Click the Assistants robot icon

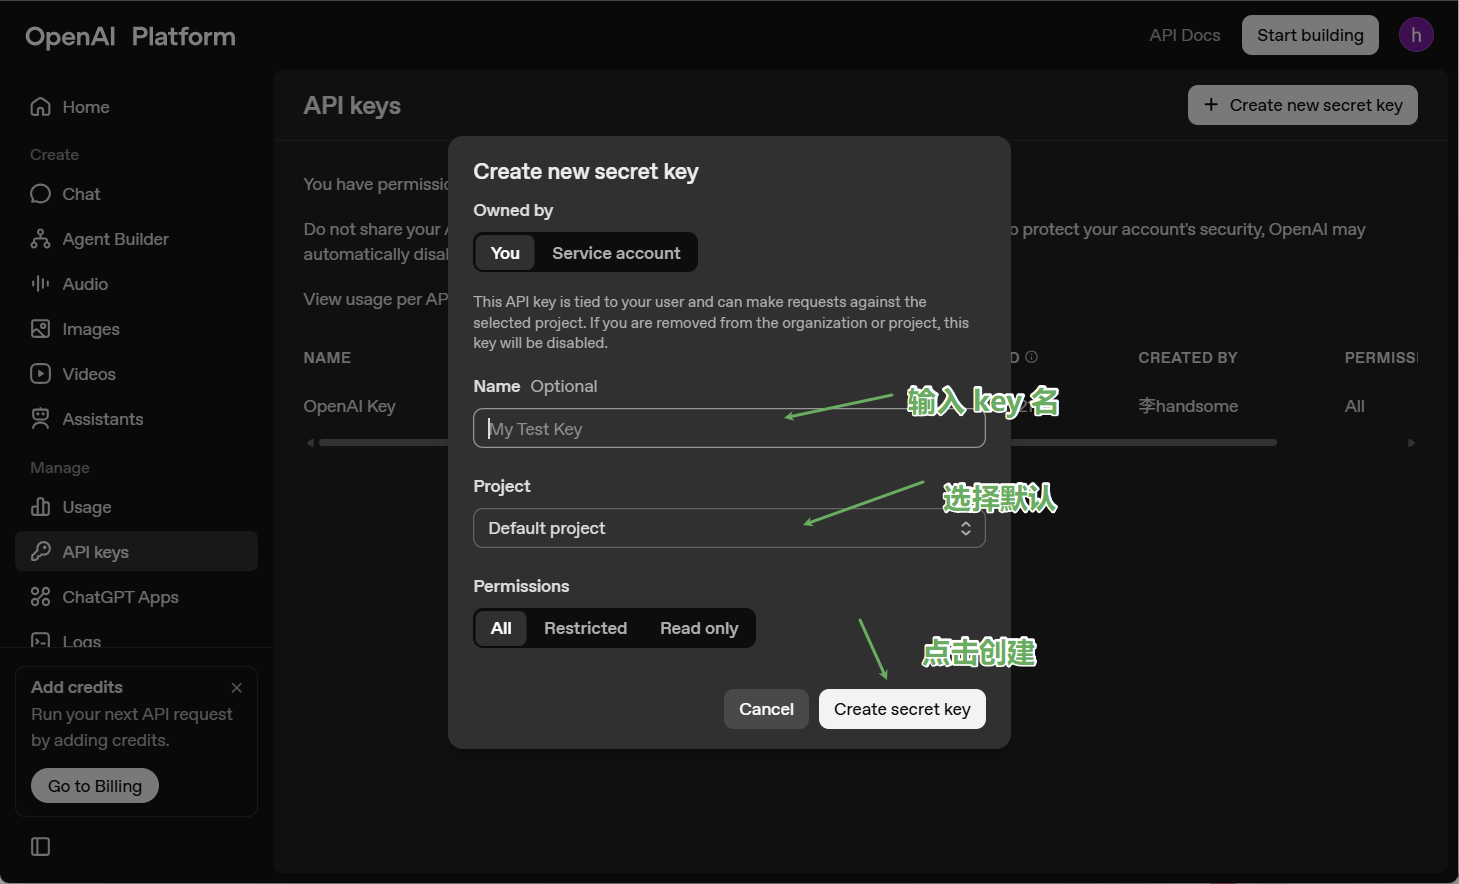click(x=40, y=419)
